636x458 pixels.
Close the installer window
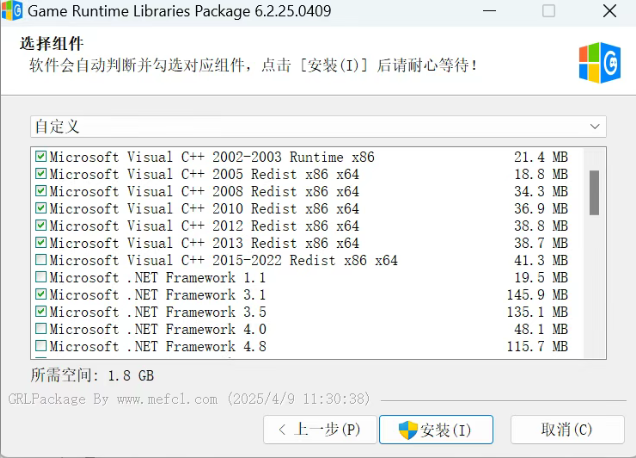[610, 11]
